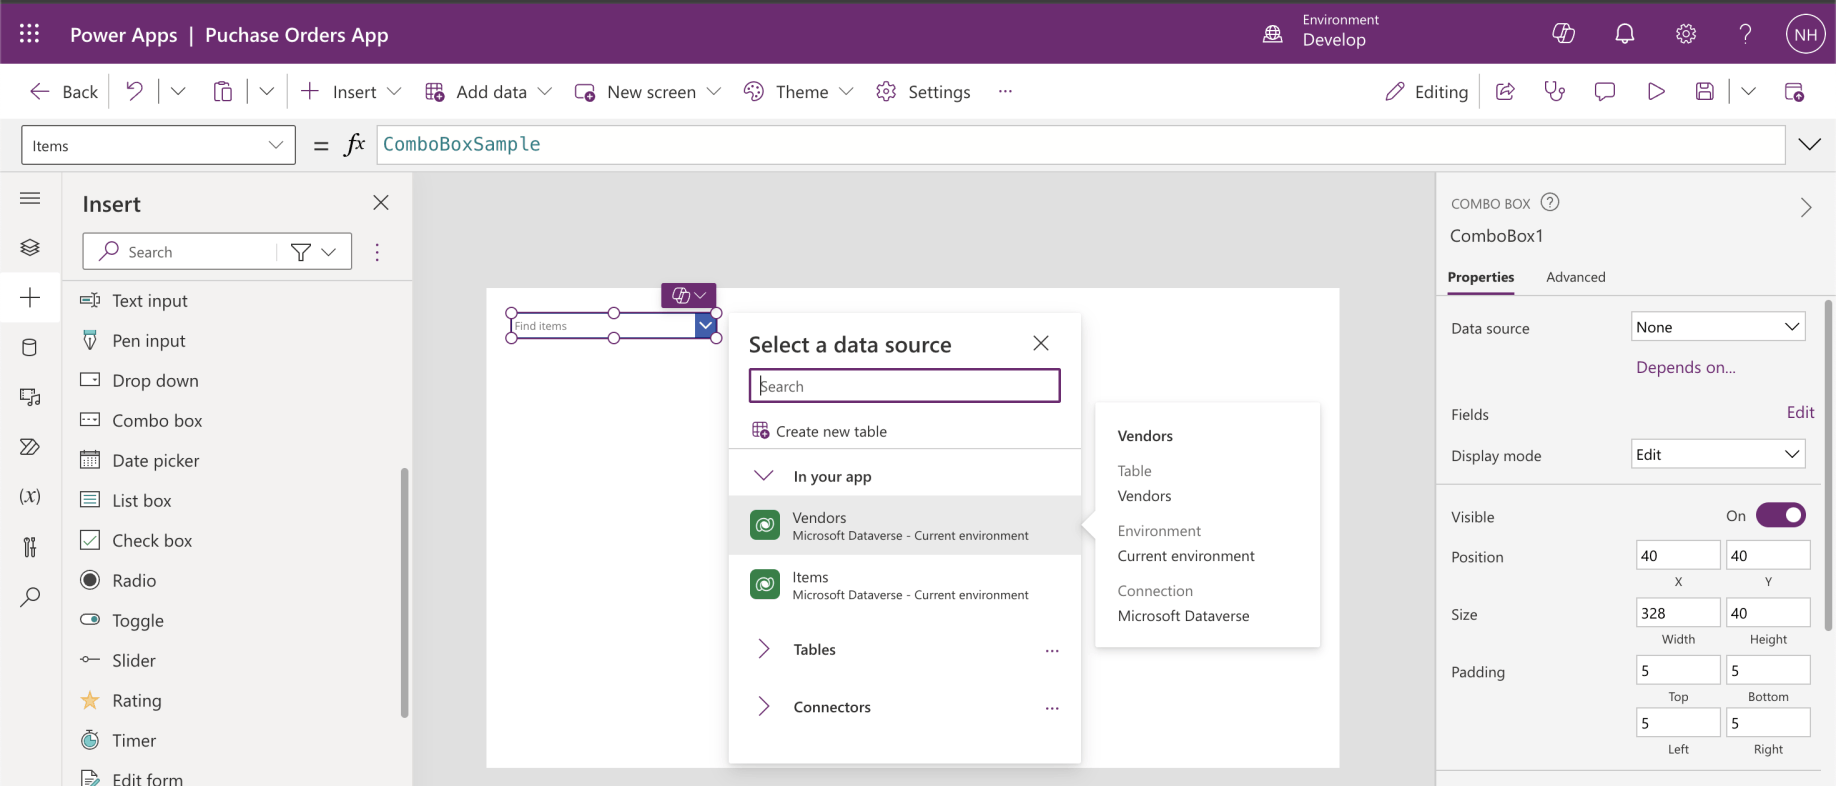The width and height of the screenshot is (1836, 786).
Task: Click the notifications bell icon
Action: 1625,34
